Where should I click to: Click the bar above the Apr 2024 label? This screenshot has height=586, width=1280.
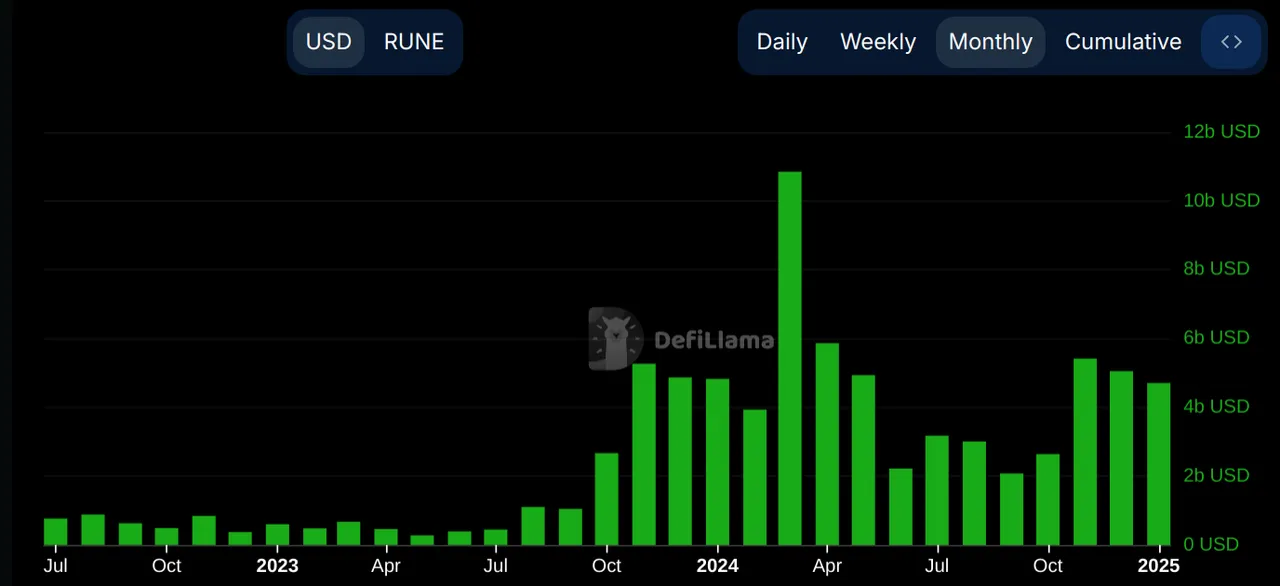tap(827, 444)
